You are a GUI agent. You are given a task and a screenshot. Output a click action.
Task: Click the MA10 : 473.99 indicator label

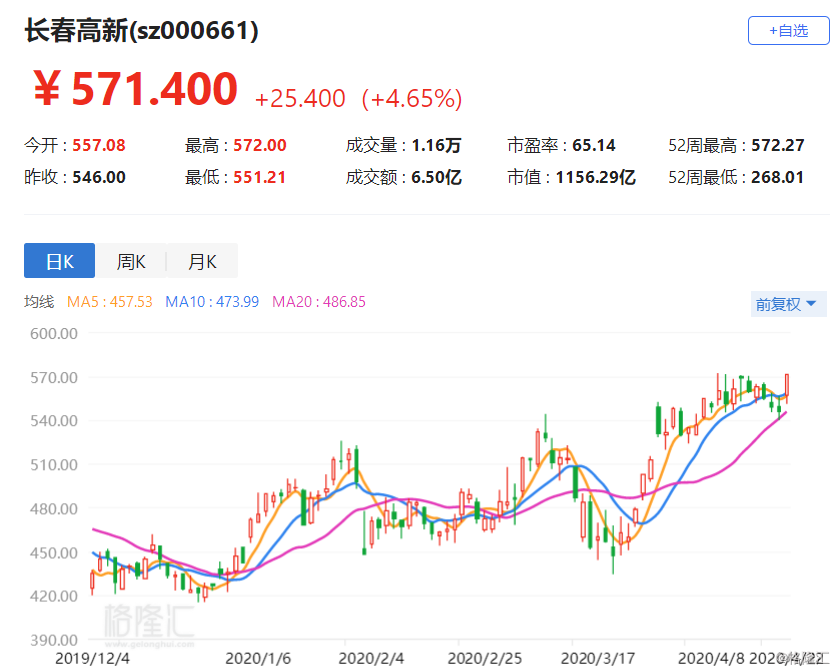(x=212, y=302)
